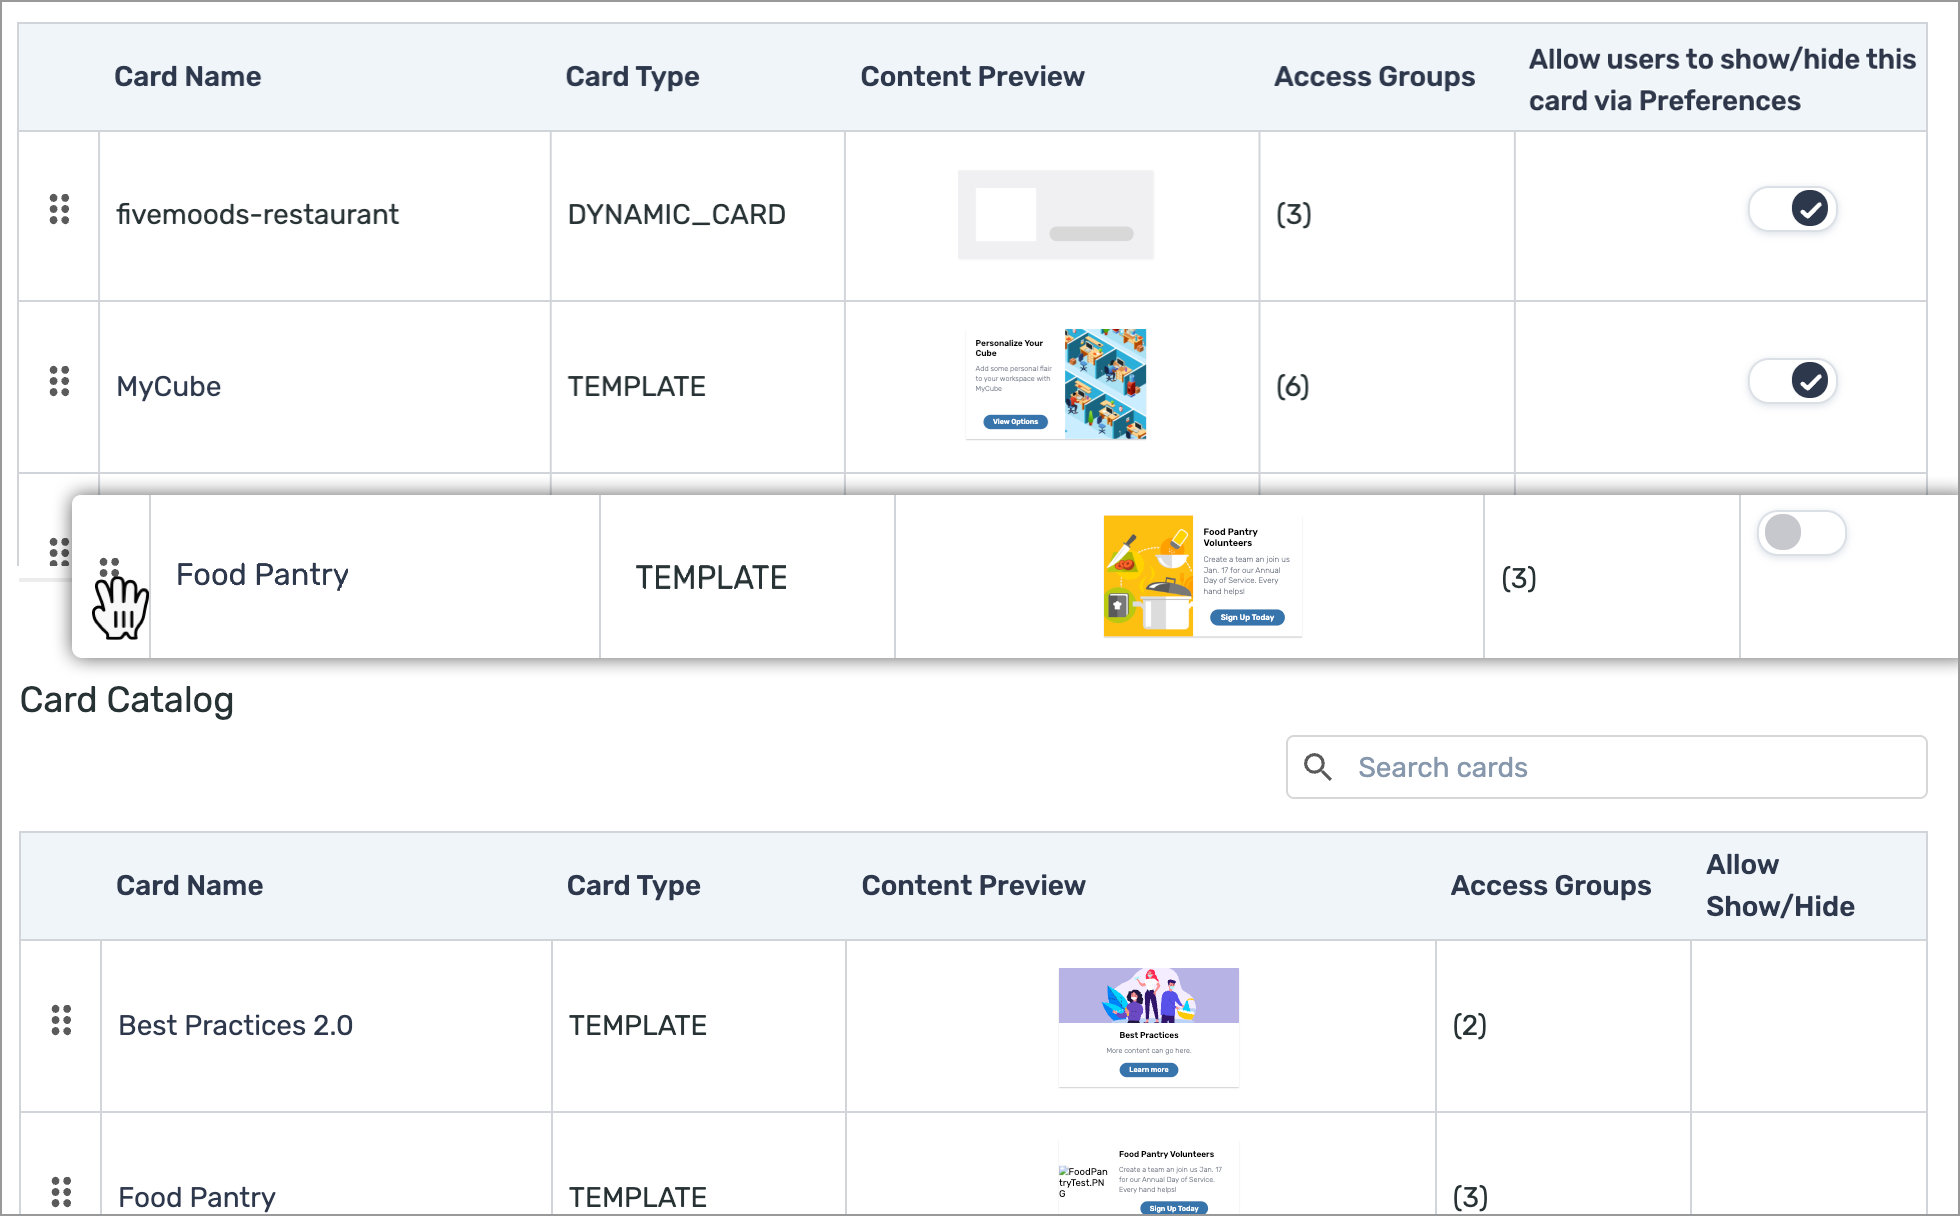The height and width of the screenshot is (1216, 1960).
Task: Click Sign Up Today in dragged Food Pantry preview
Action: click(x=1247, y=618)
